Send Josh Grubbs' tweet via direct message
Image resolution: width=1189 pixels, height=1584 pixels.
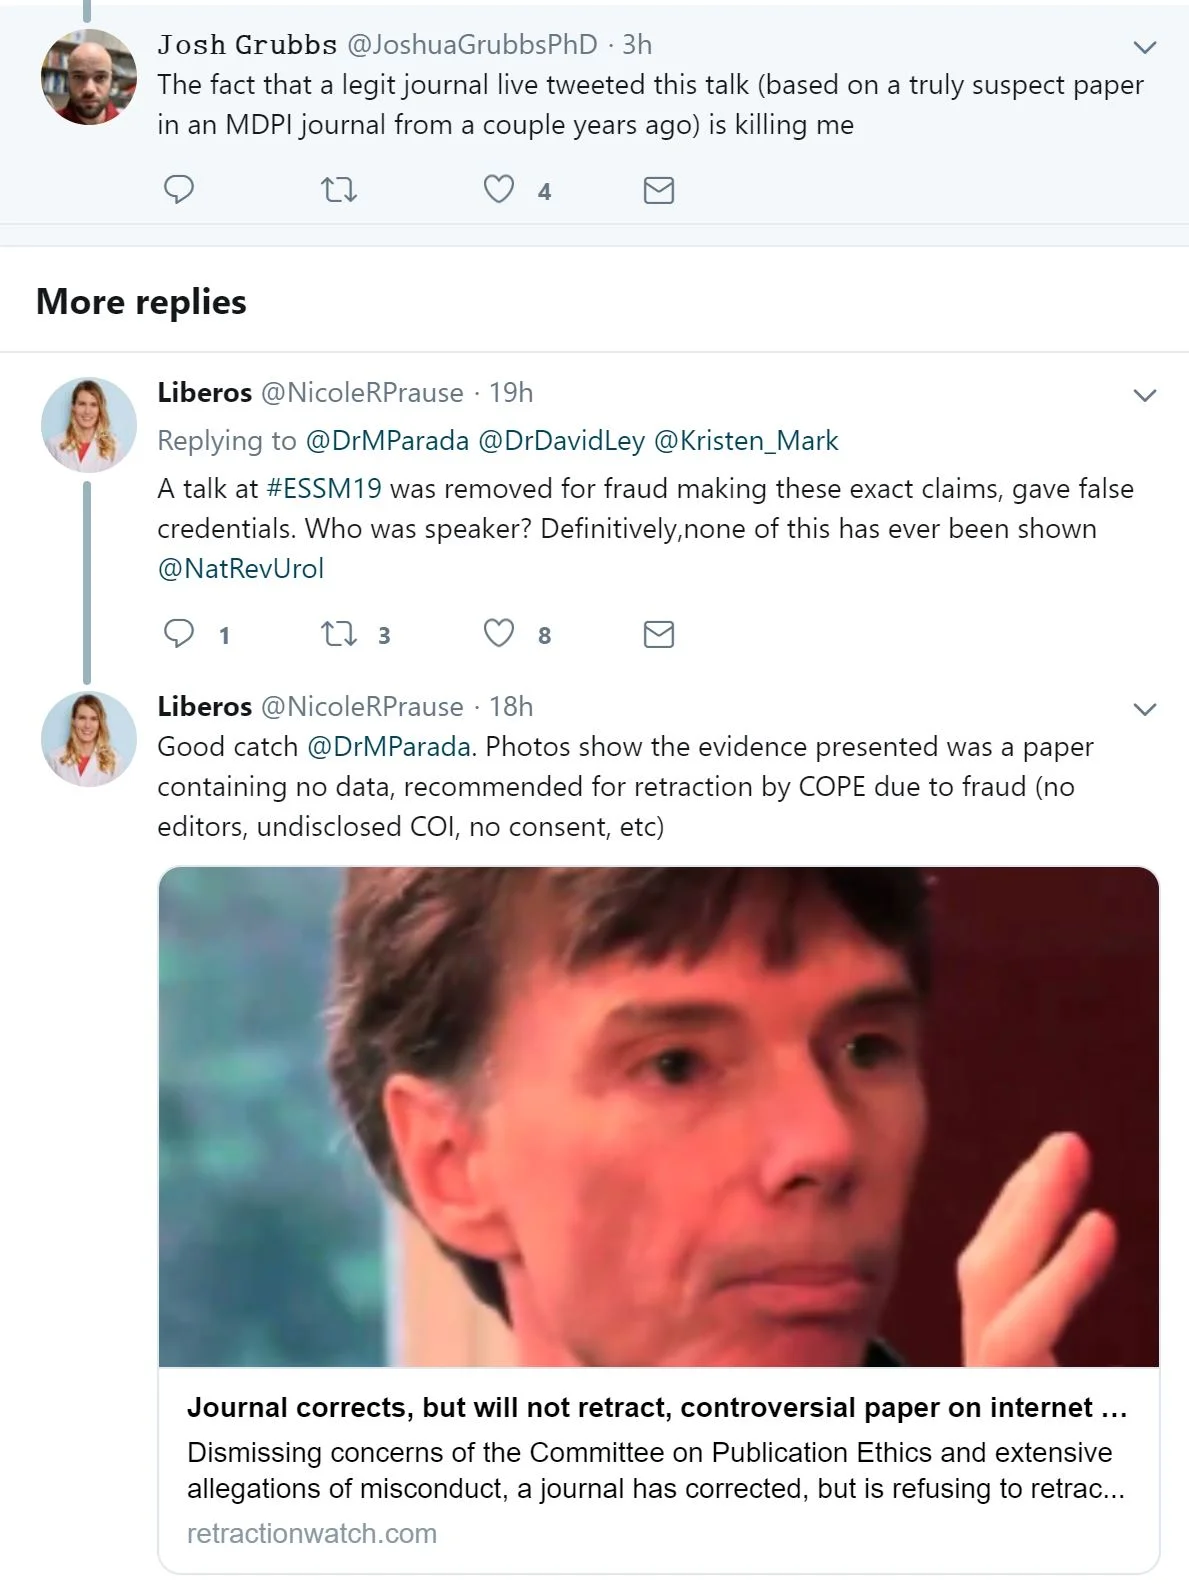(x=658, y=190)
